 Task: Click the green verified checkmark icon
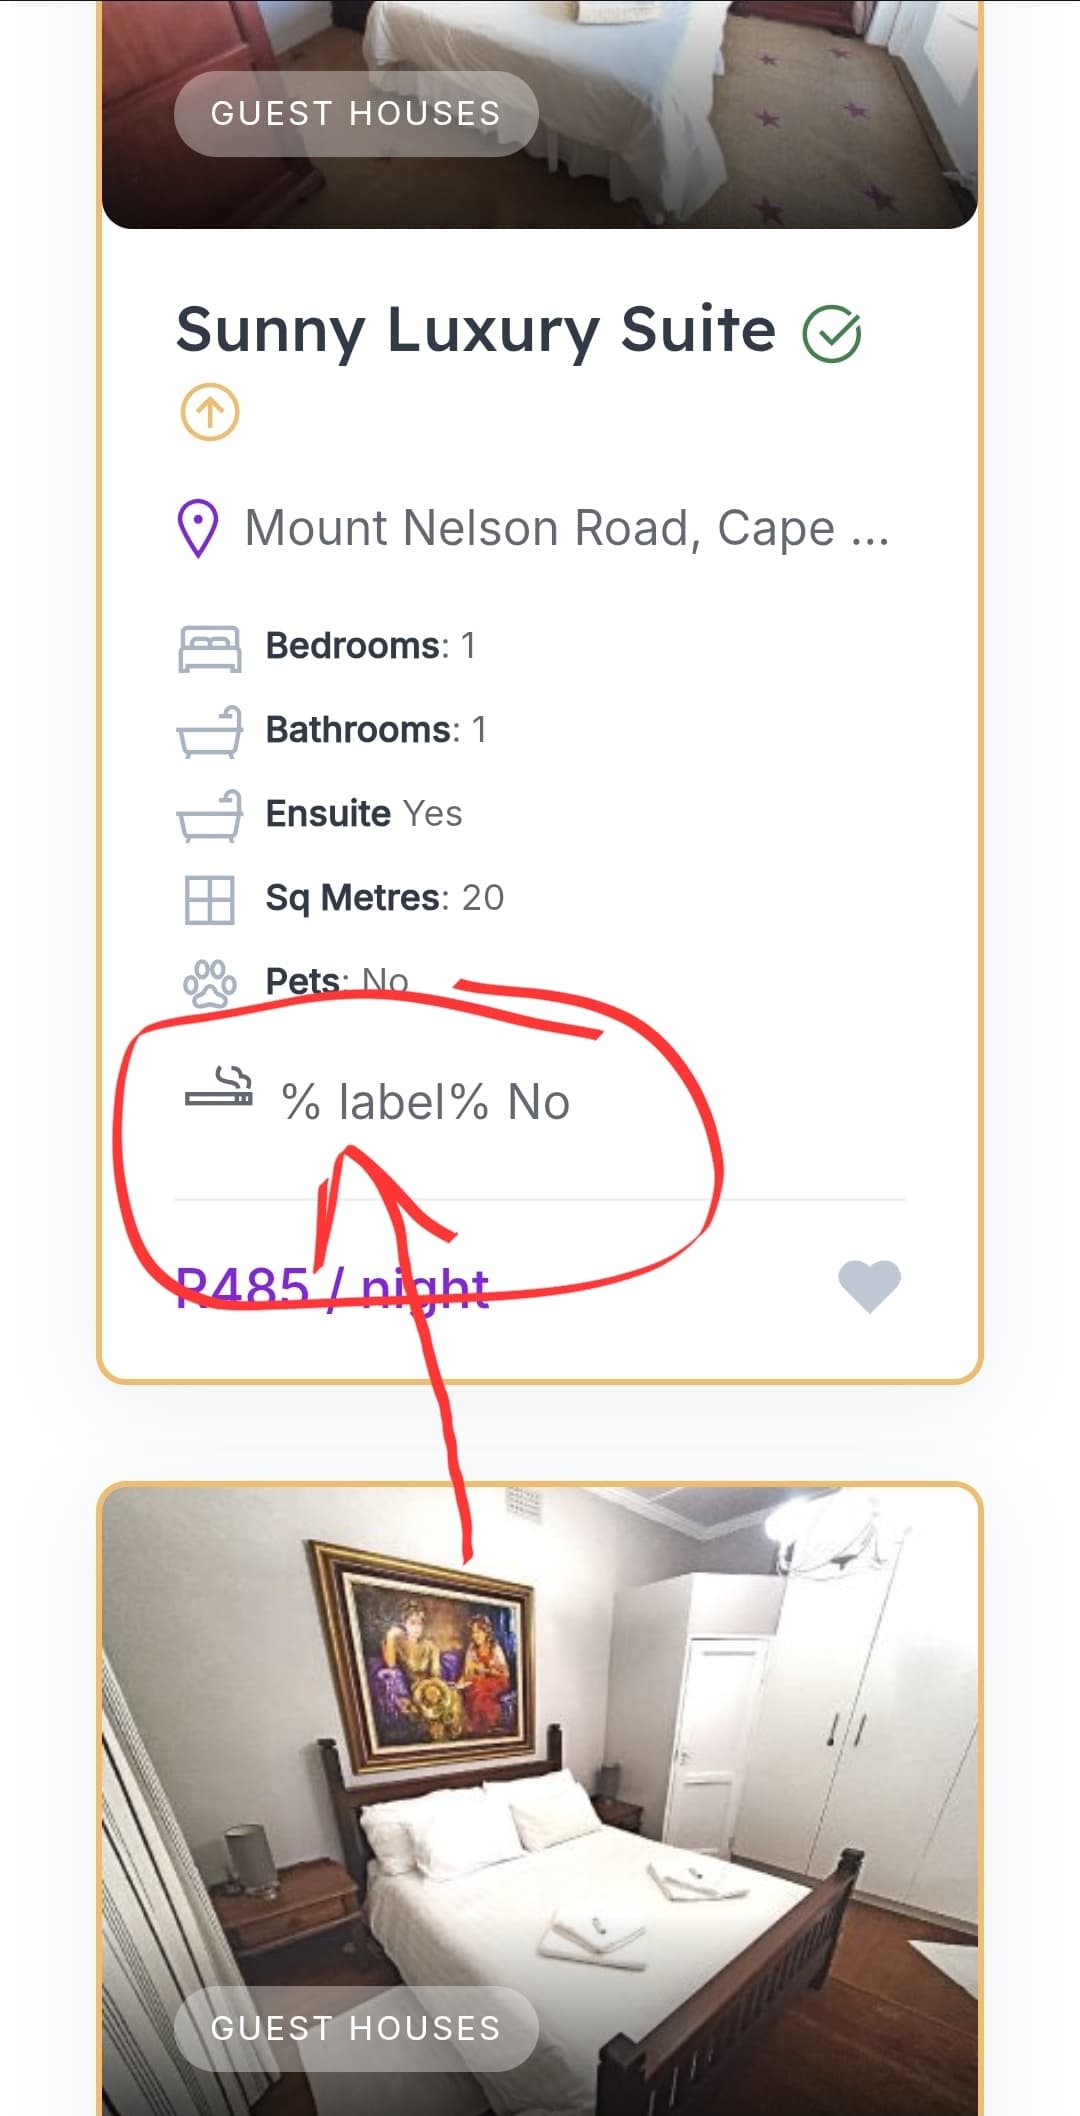coord(831,334)
